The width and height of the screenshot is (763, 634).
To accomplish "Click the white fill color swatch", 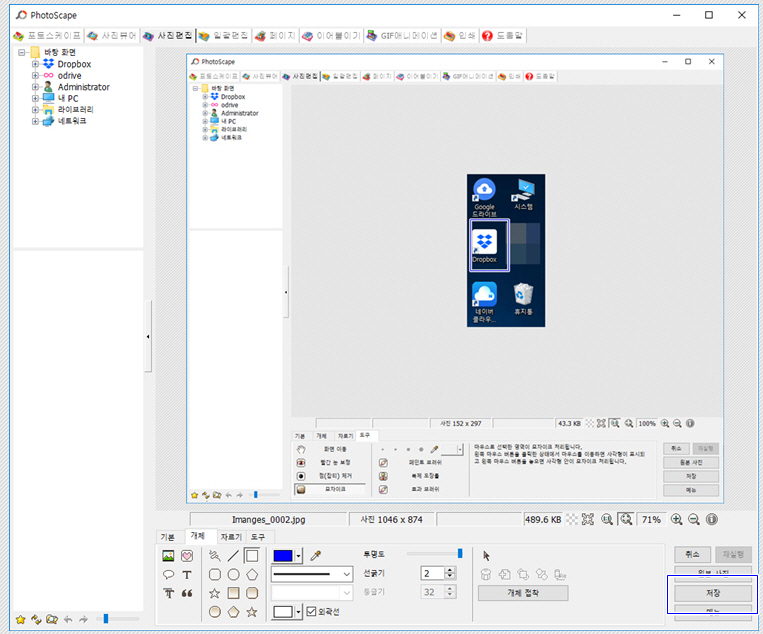I will click(x=283, y=612).
